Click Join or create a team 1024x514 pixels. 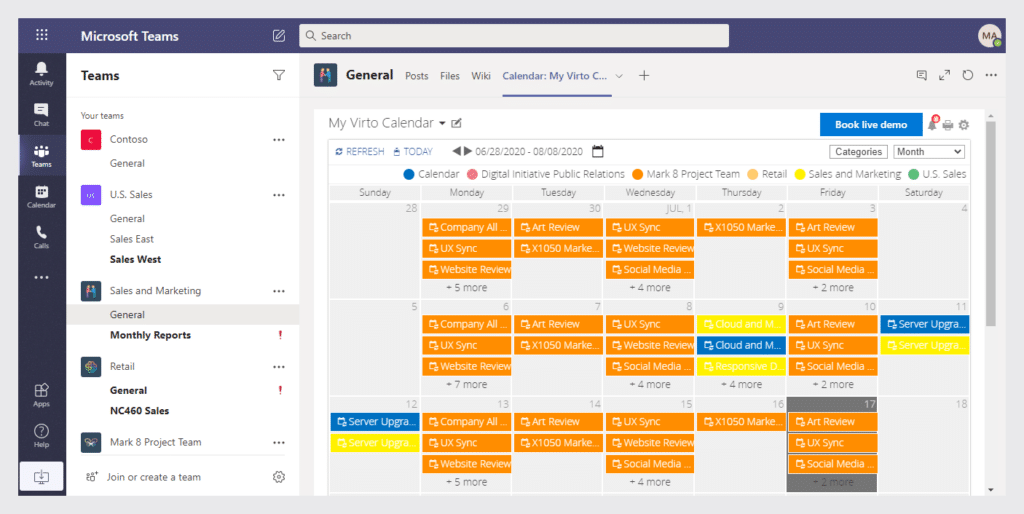[143, 477]
